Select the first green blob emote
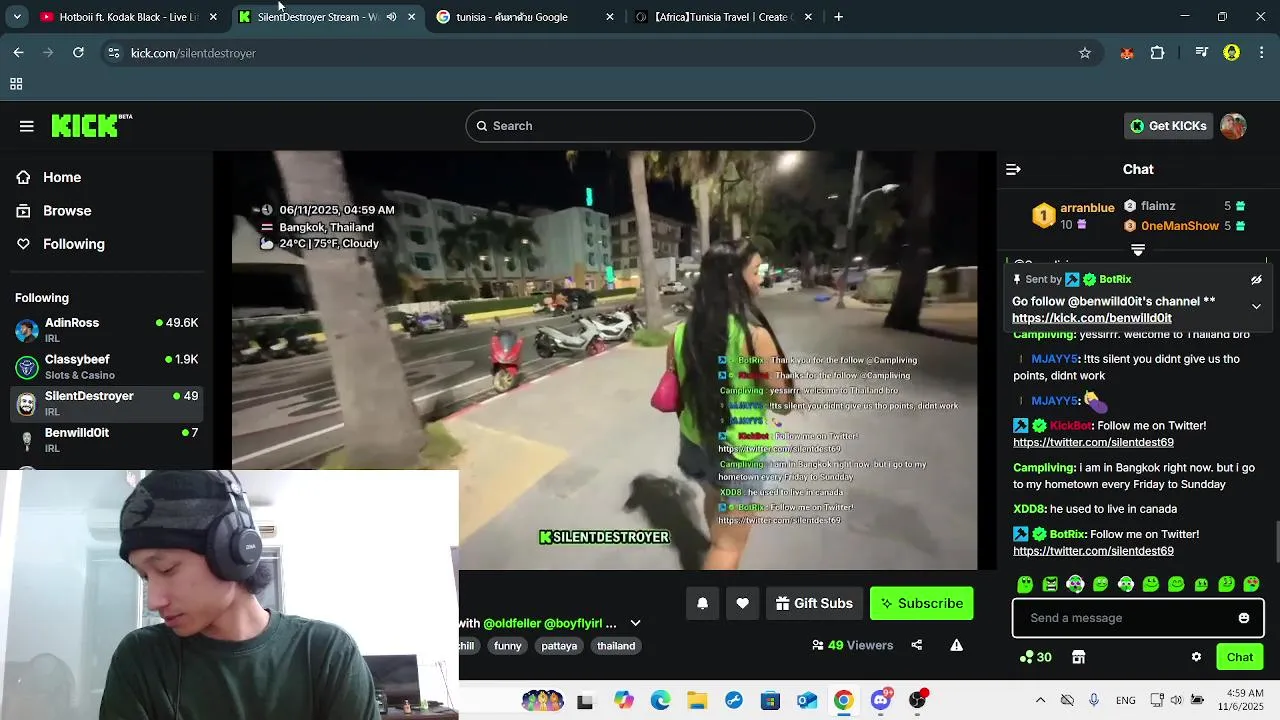This screenshot has width=1280, height=720. 1025,584
